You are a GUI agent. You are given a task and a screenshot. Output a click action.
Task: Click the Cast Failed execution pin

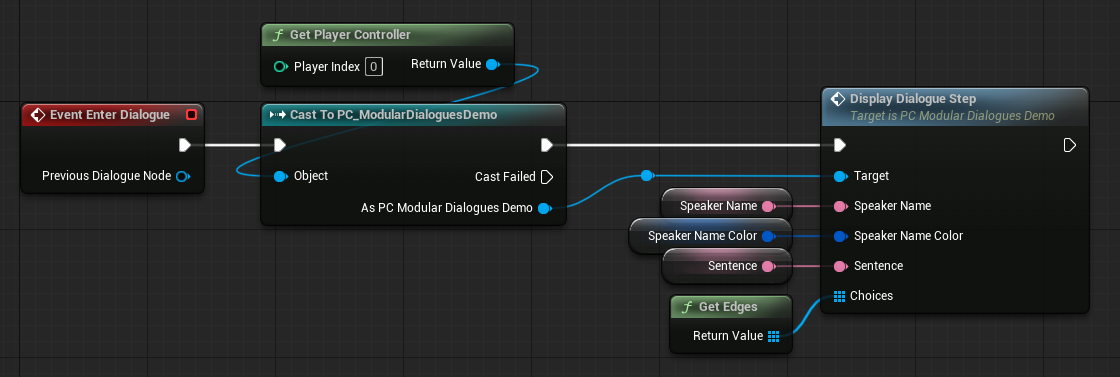pos(546,176)
